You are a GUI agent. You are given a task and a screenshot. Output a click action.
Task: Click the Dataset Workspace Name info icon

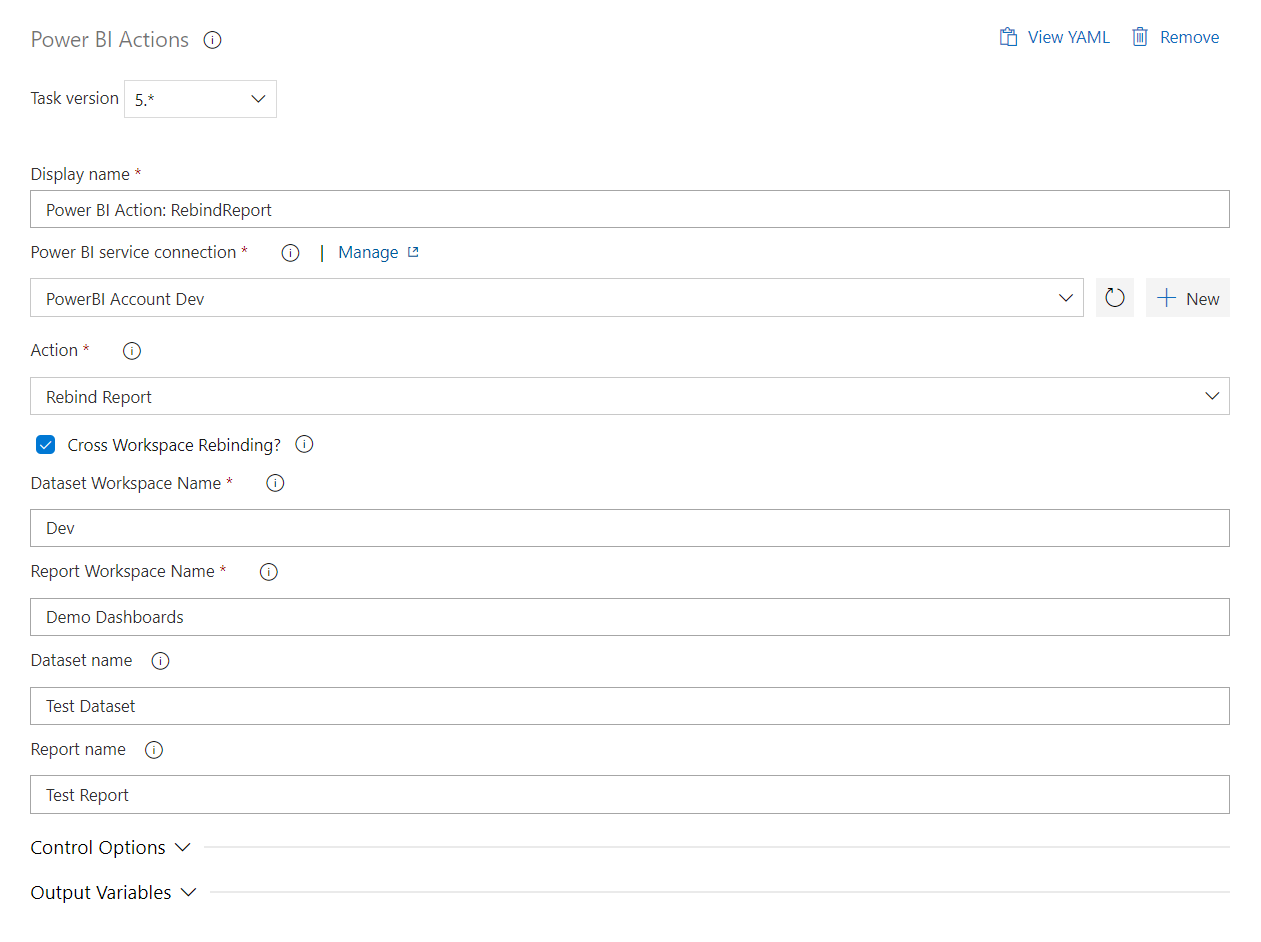point(274,482)
